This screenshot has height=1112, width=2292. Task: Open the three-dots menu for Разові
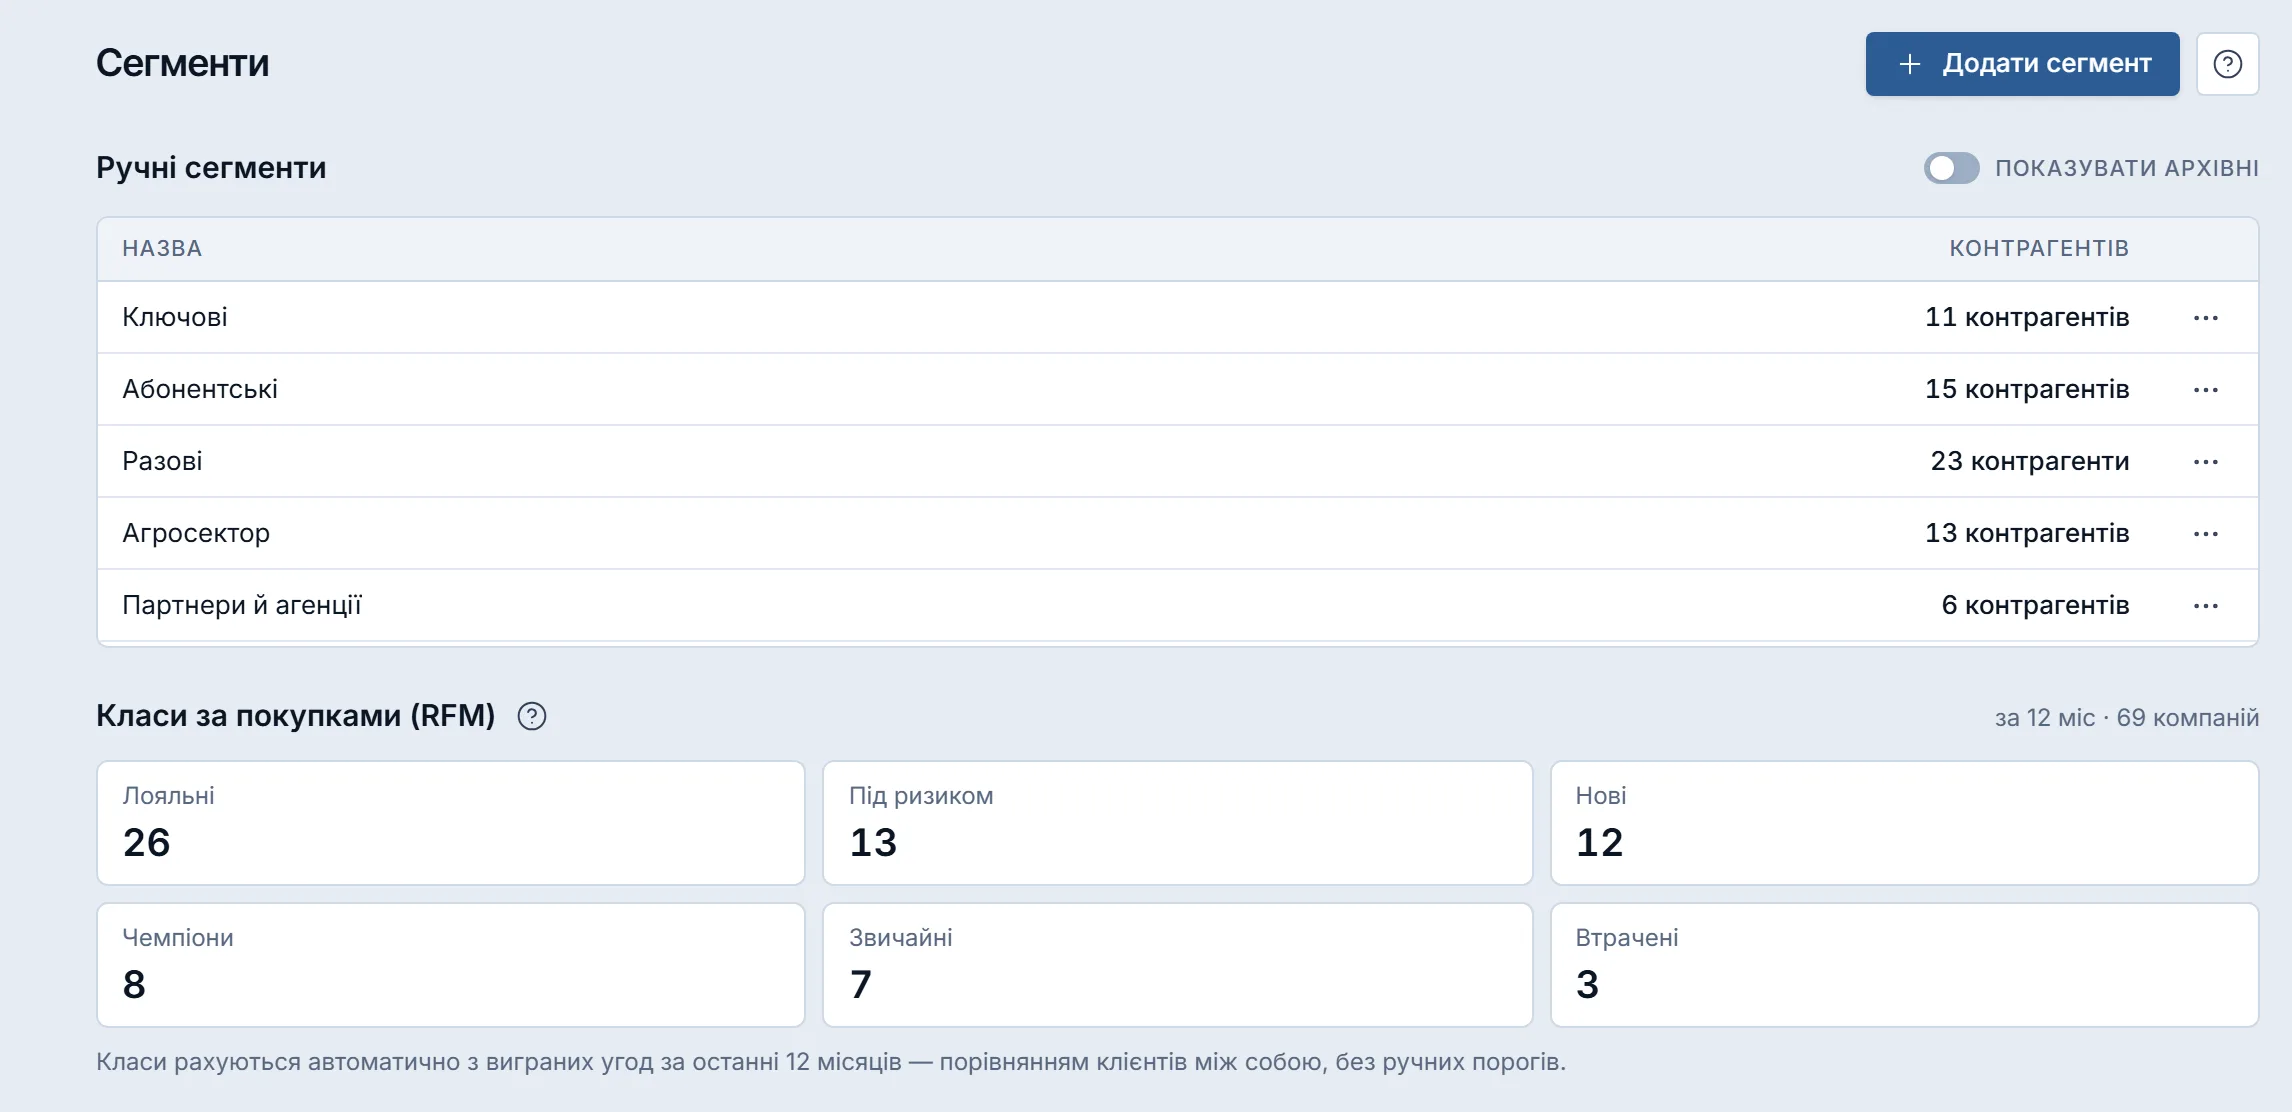click(2206, 462)
